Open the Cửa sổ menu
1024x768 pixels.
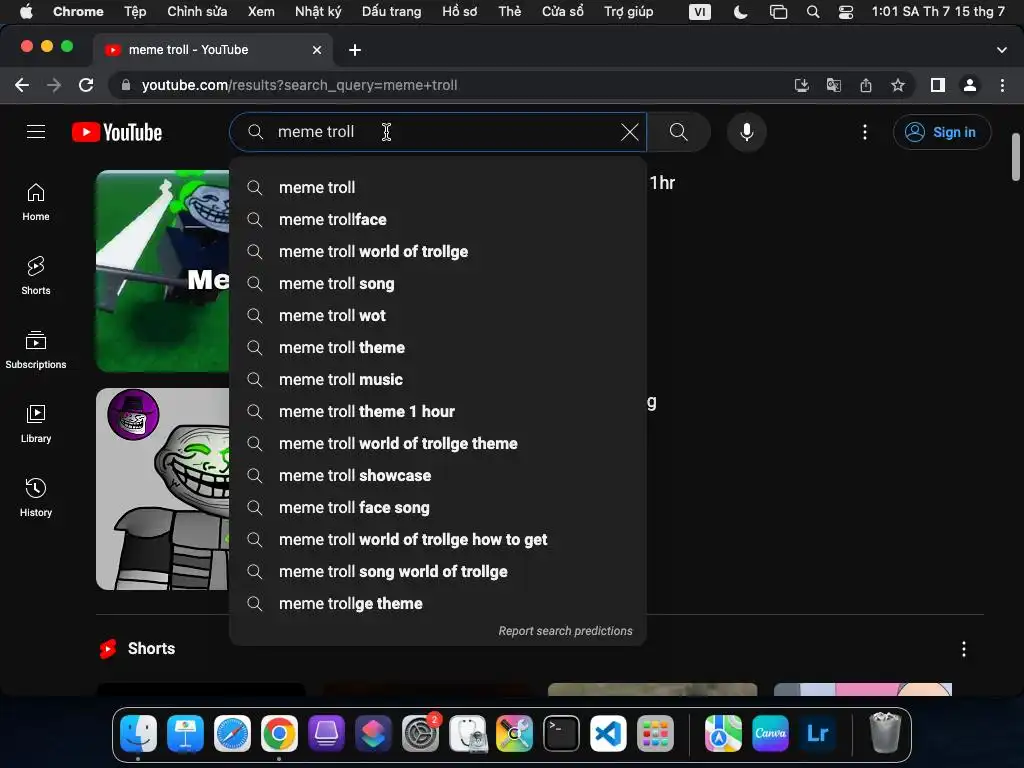(x=563, y=11)
